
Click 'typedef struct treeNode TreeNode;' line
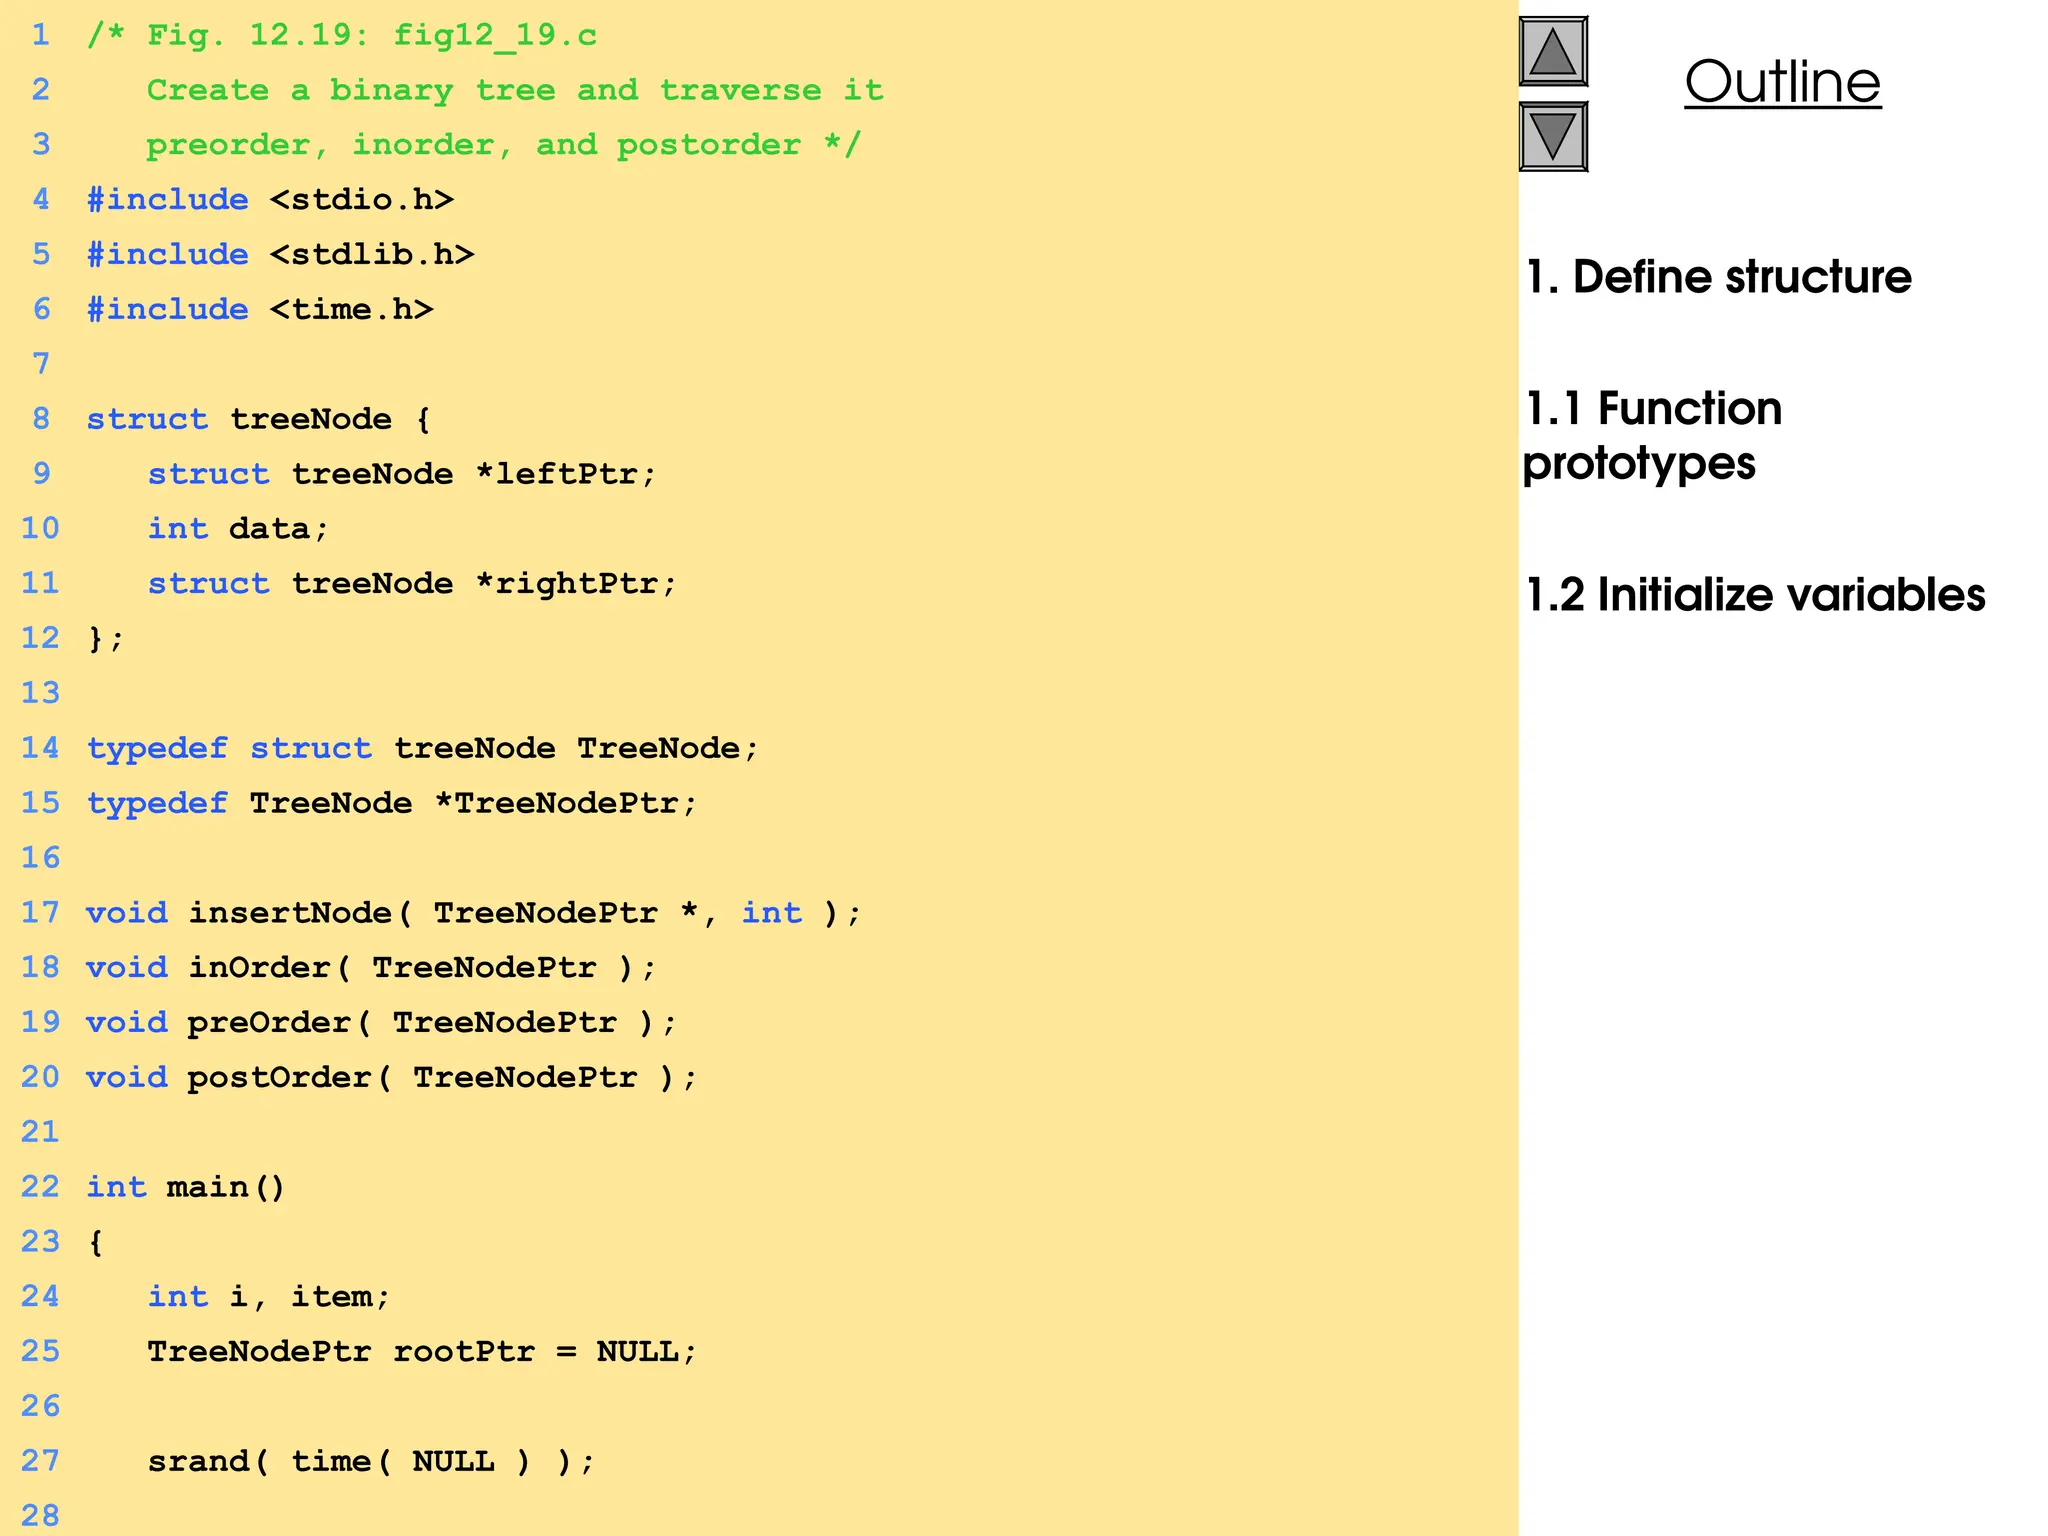[x=423, y=748]
